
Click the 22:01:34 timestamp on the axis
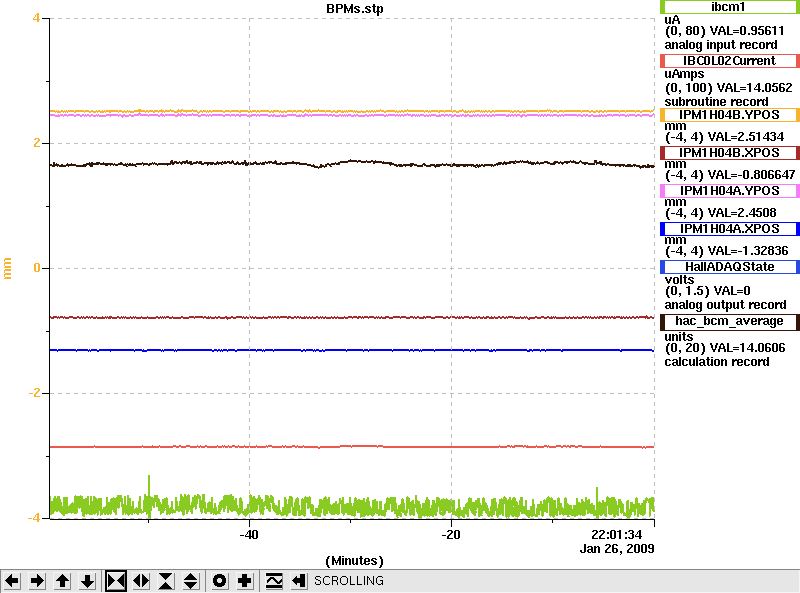pos(616,535)
